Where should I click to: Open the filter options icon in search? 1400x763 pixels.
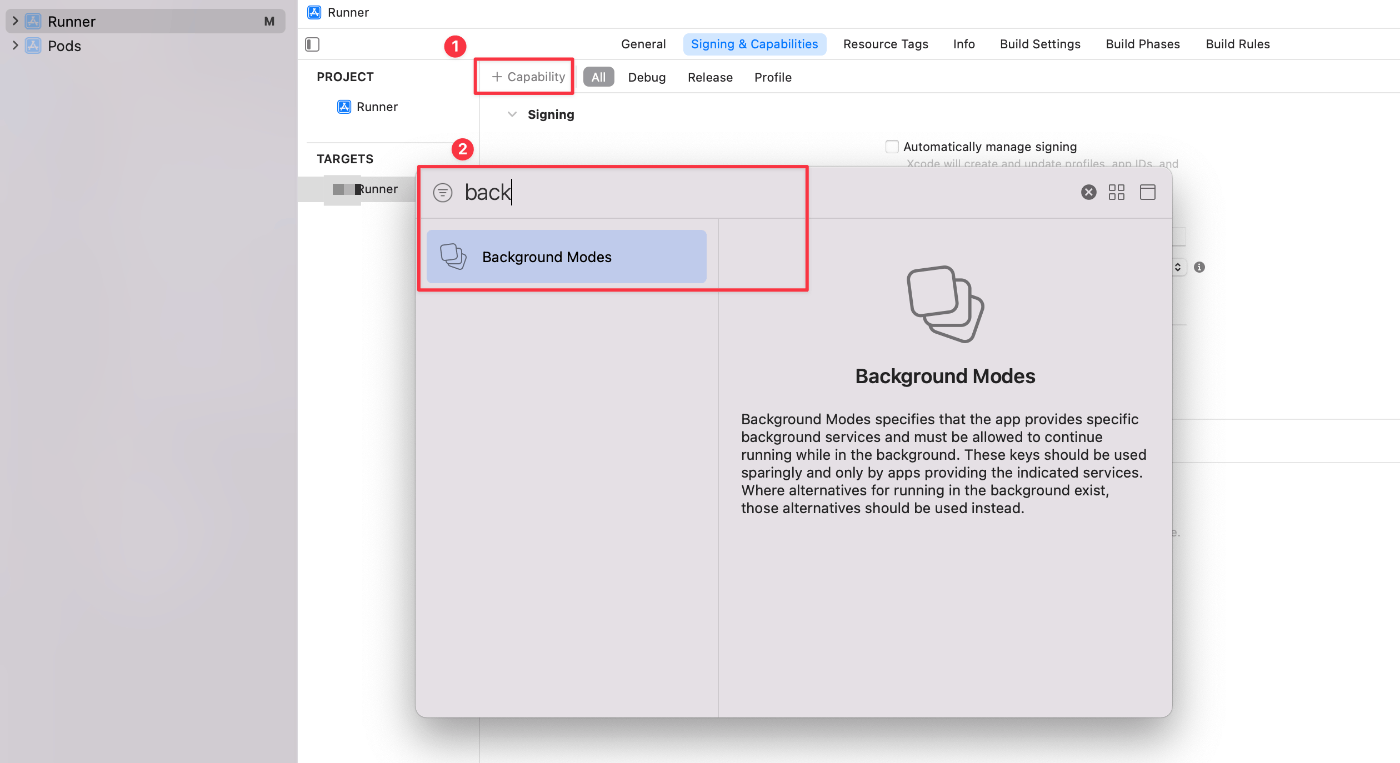click(x=443, y=193)
